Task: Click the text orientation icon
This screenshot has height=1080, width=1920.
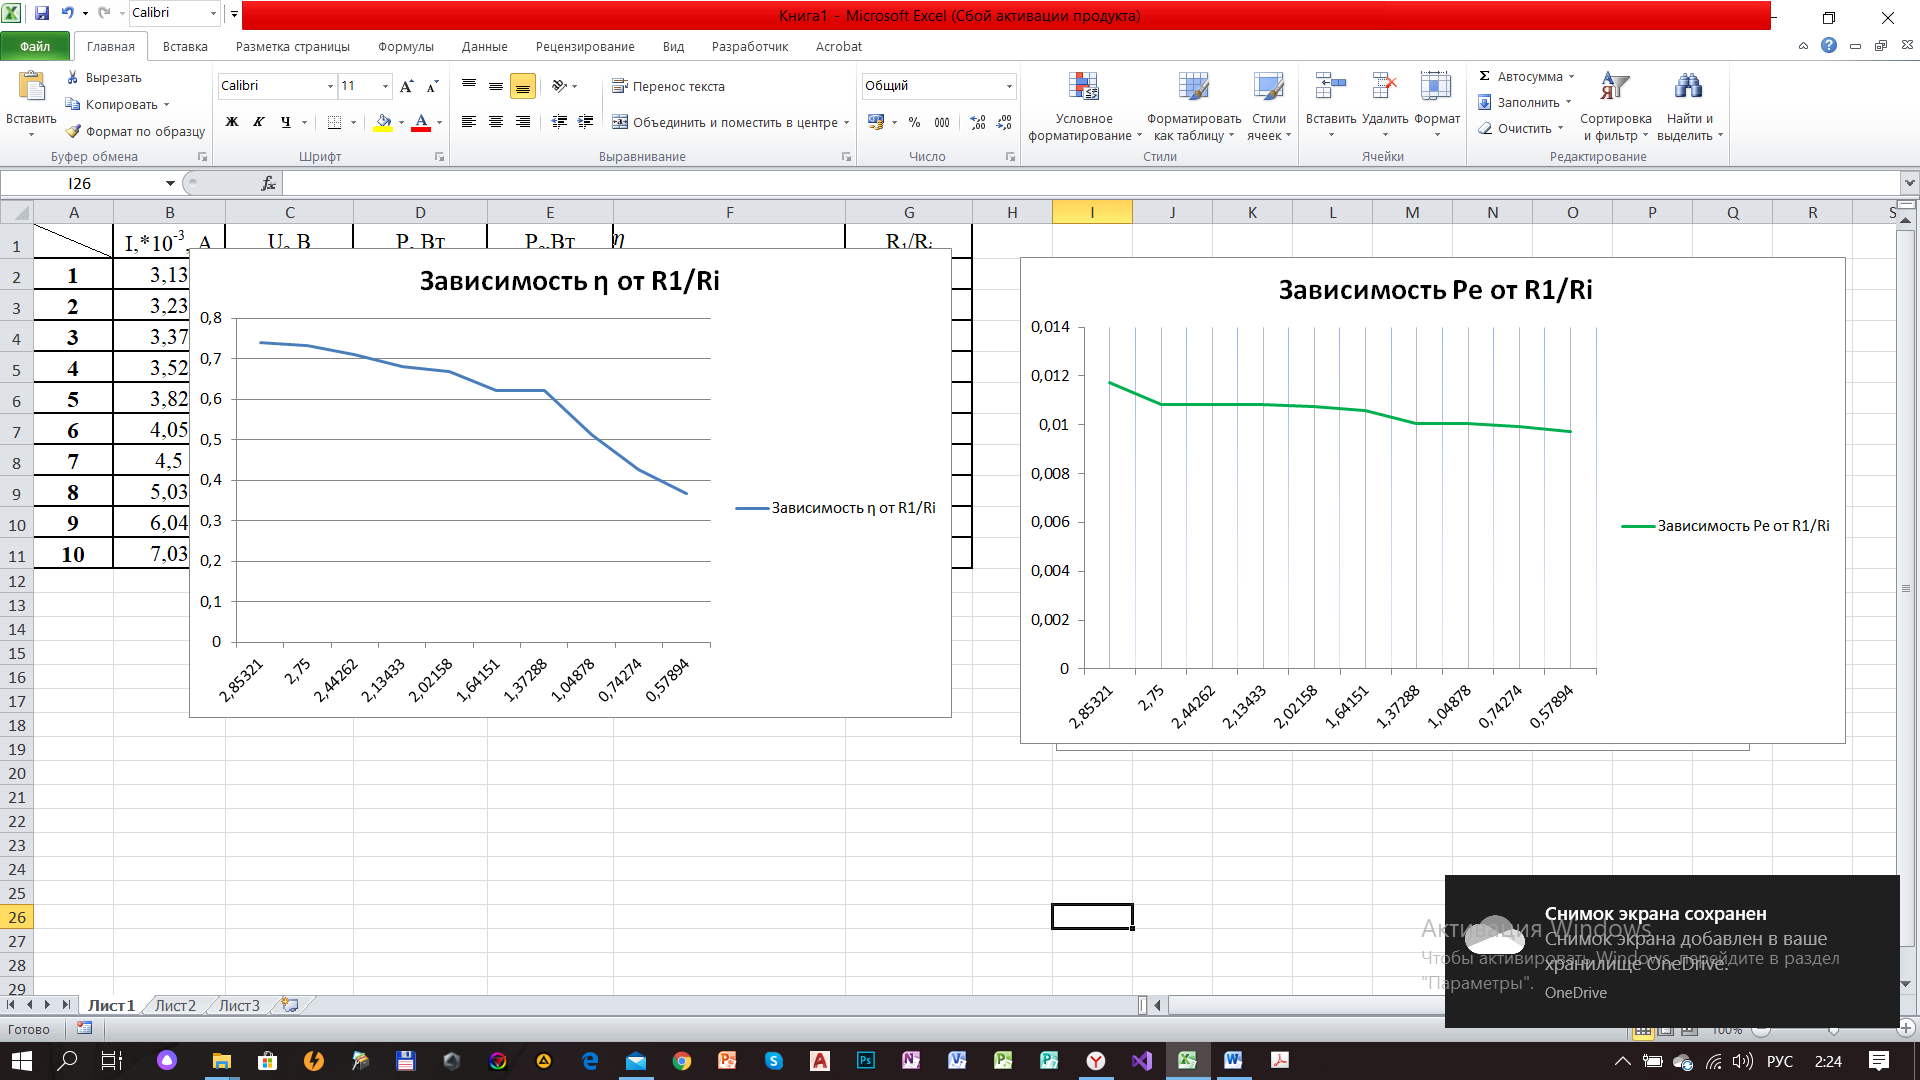Action: click(x=559, y=86)
